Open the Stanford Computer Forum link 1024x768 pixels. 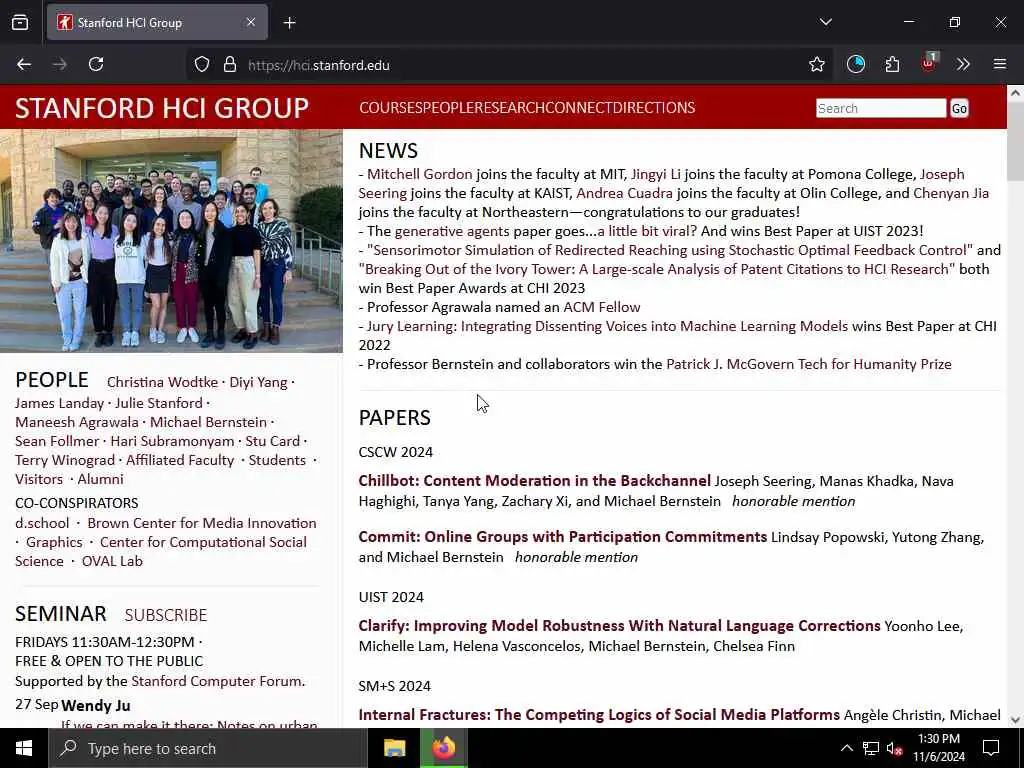tap(217, 682)
